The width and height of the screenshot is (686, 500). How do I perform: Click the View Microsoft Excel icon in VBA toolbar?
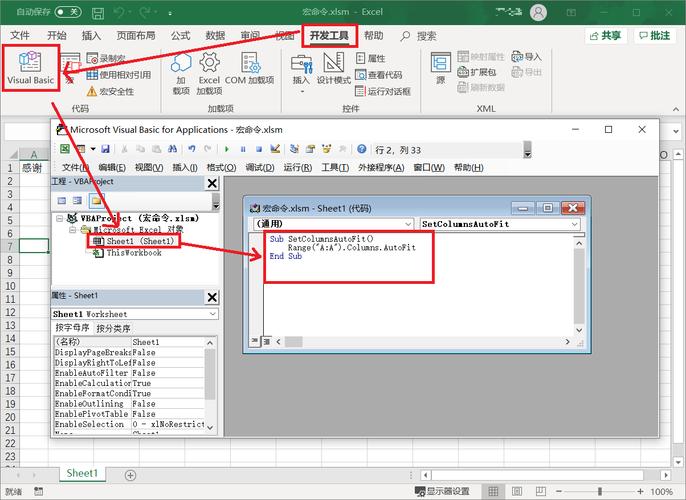pyautogui.click(x=65, y=149)
